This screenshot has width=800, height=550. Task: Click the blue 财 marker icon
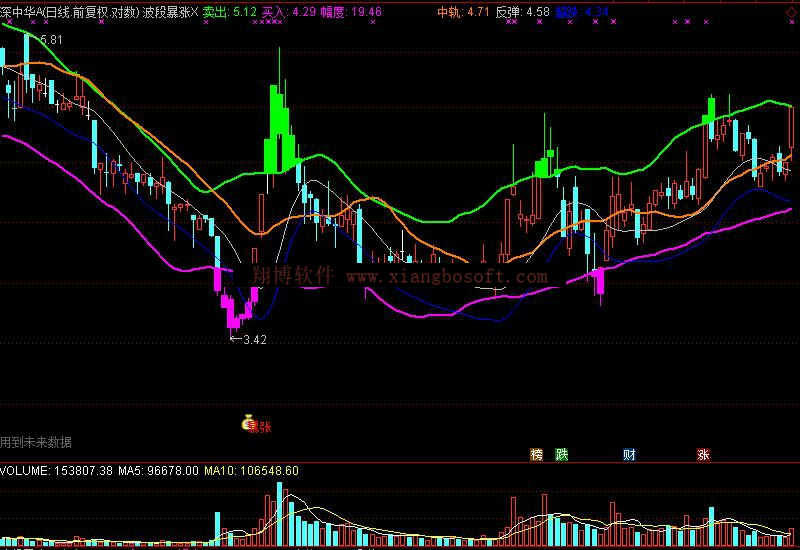click(x=628, y=455)
